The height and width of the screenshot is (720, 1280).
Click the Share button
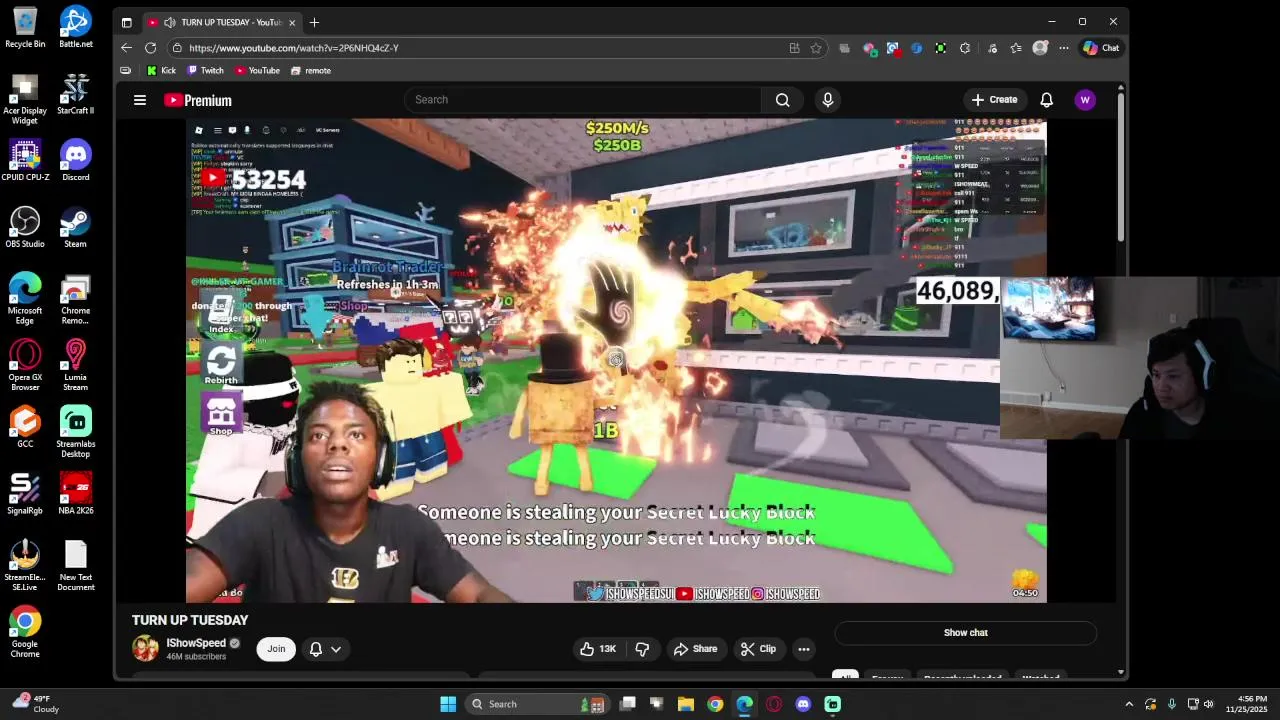695,649
